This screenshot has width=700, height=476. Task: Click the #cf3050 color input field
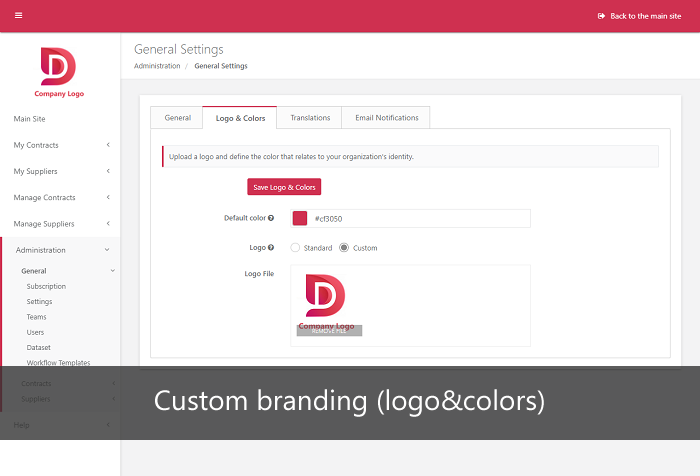410,218
